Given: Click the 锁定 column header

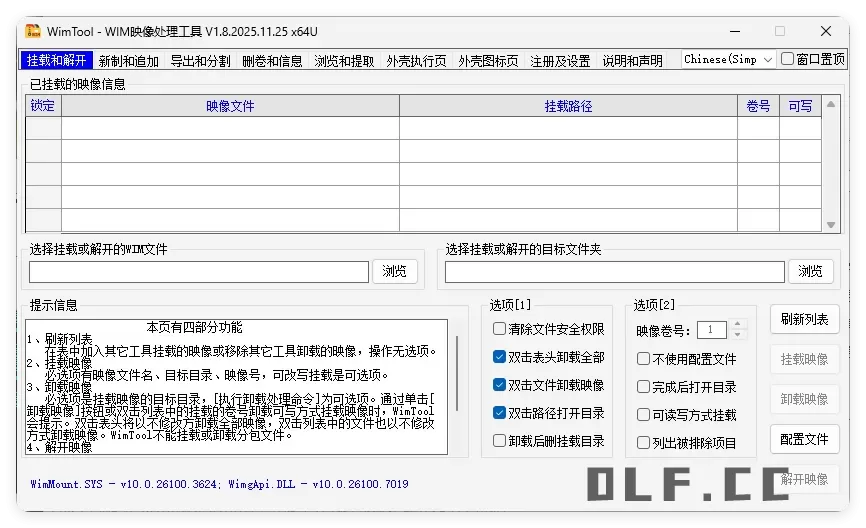Looking at the screenshot, I should pos(43,105).
